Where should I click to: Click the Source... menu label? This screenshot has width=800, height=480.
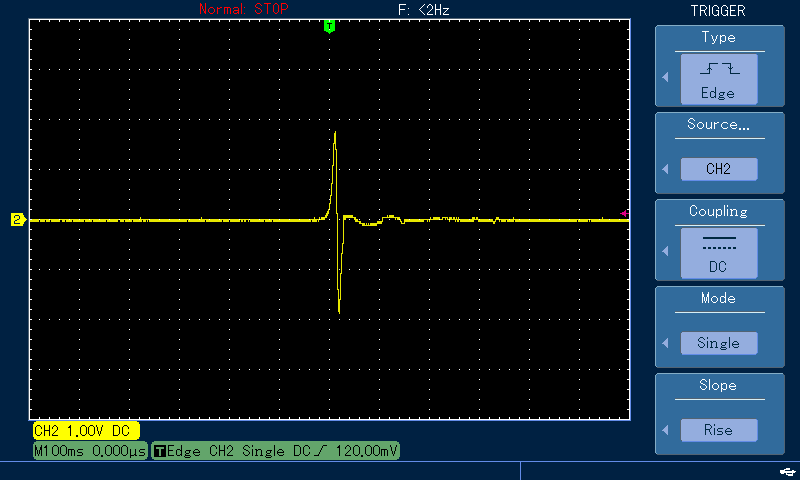[x=718, y=124]
